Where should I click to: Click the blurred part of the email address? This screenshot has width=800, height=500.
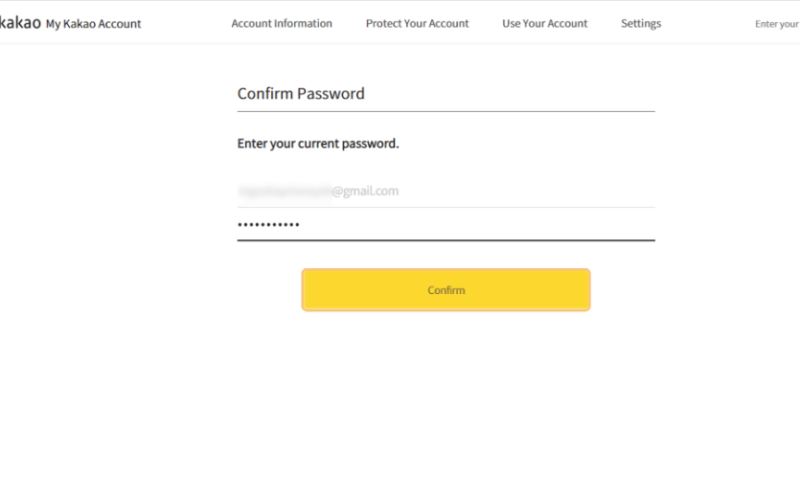point(285,191)
